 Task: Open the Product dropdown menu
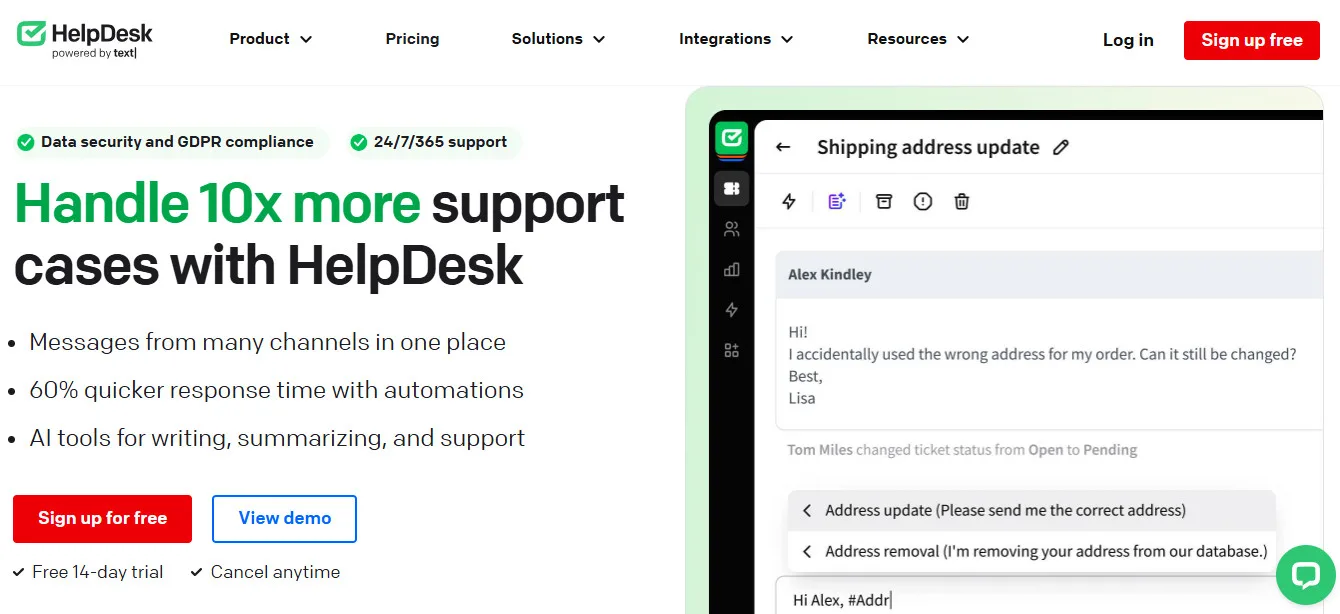click(x=270, y=39)
